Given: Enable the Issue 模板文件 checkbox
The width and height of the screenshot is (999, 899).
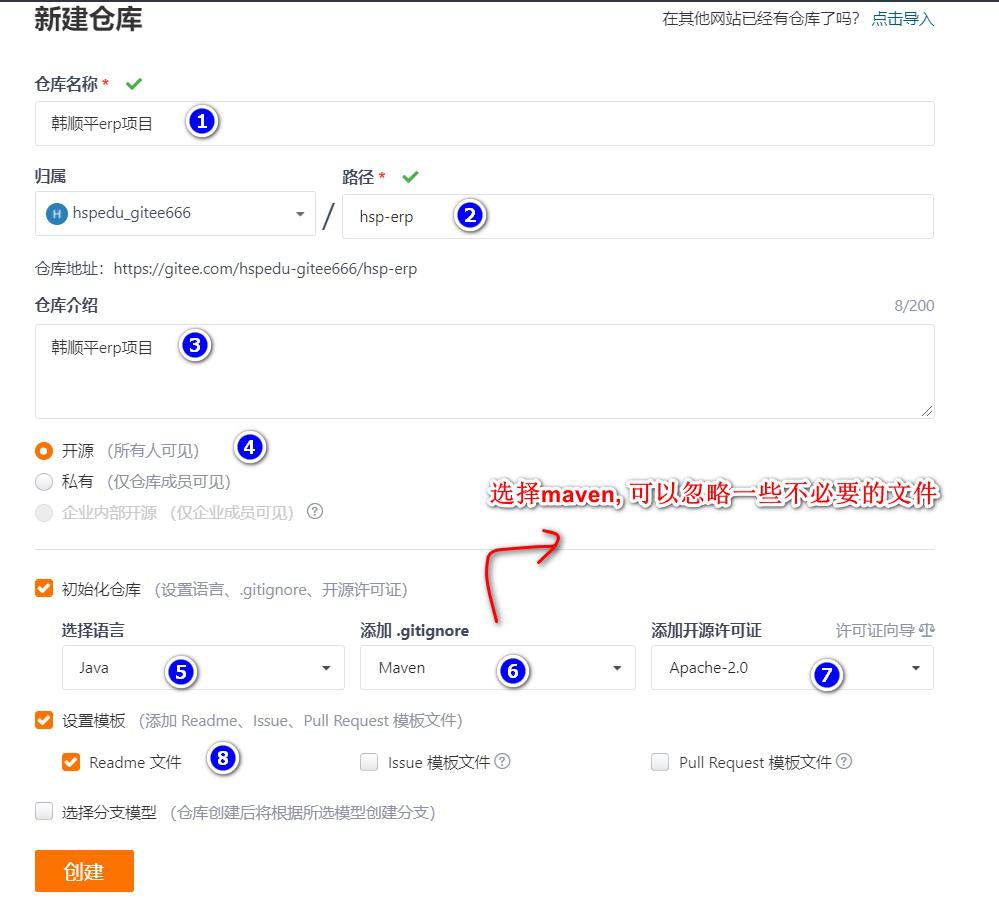Looking at the screenshot, I should tap(369, 762).
